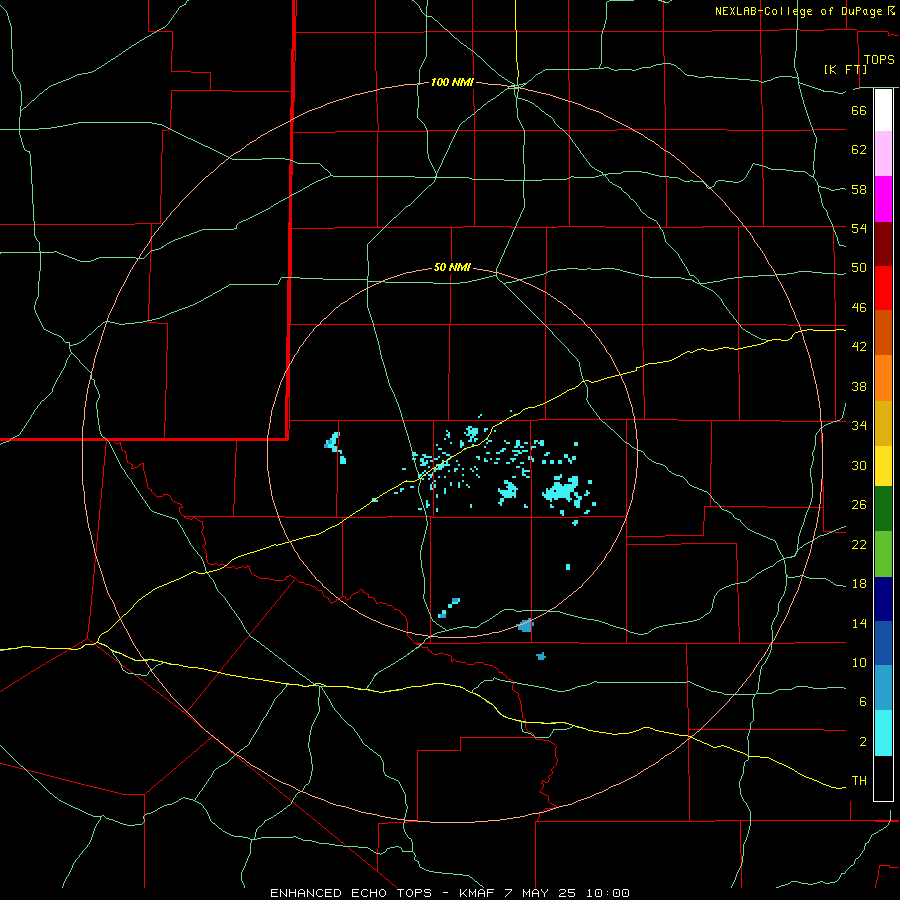The height and width of the screenshot is (900, 900).
Task: Click the legend value "14"
Action: pos(859,623)
